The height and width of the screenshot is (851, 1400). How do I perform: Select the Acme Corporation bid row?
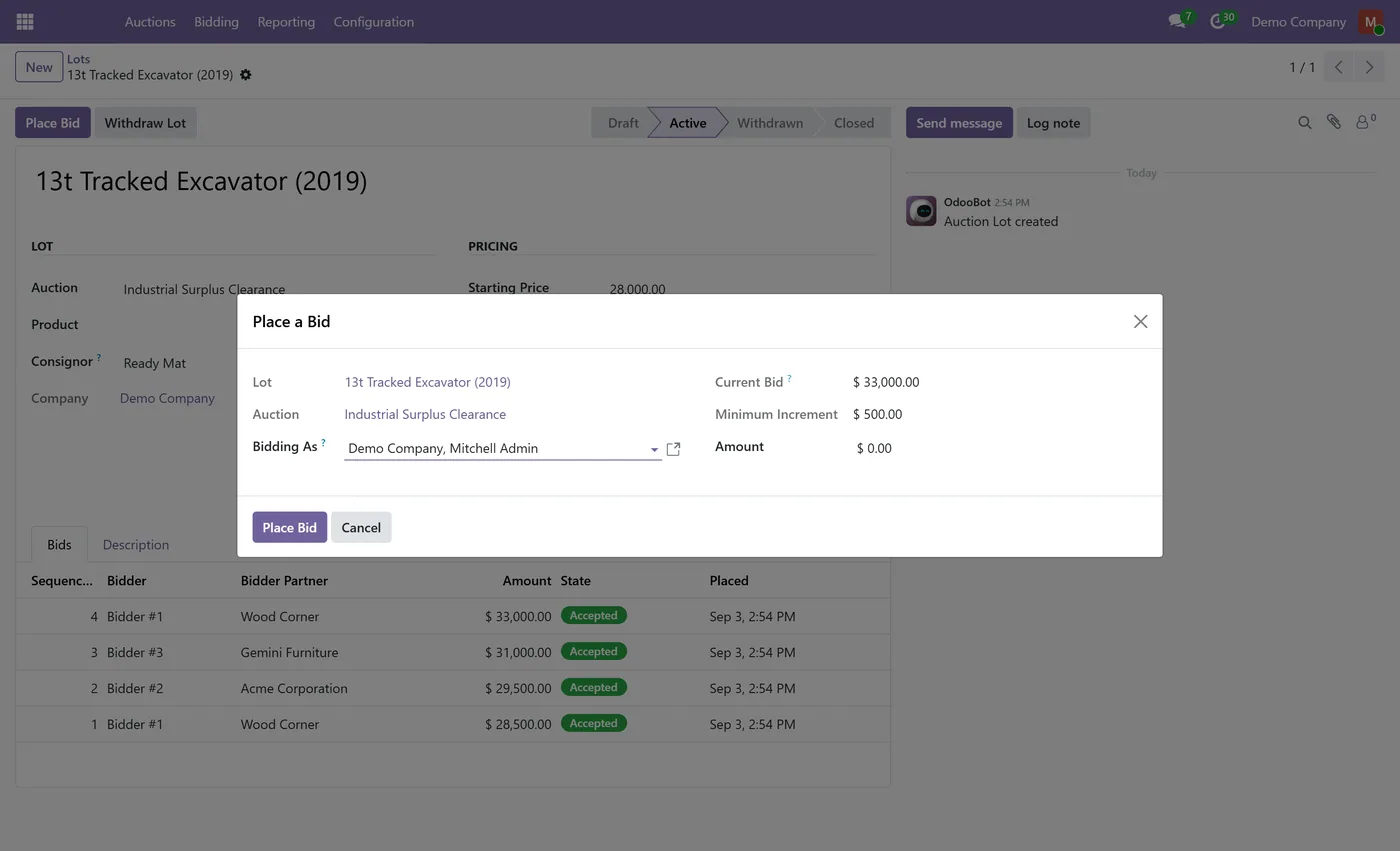click(x=452, y=688)
